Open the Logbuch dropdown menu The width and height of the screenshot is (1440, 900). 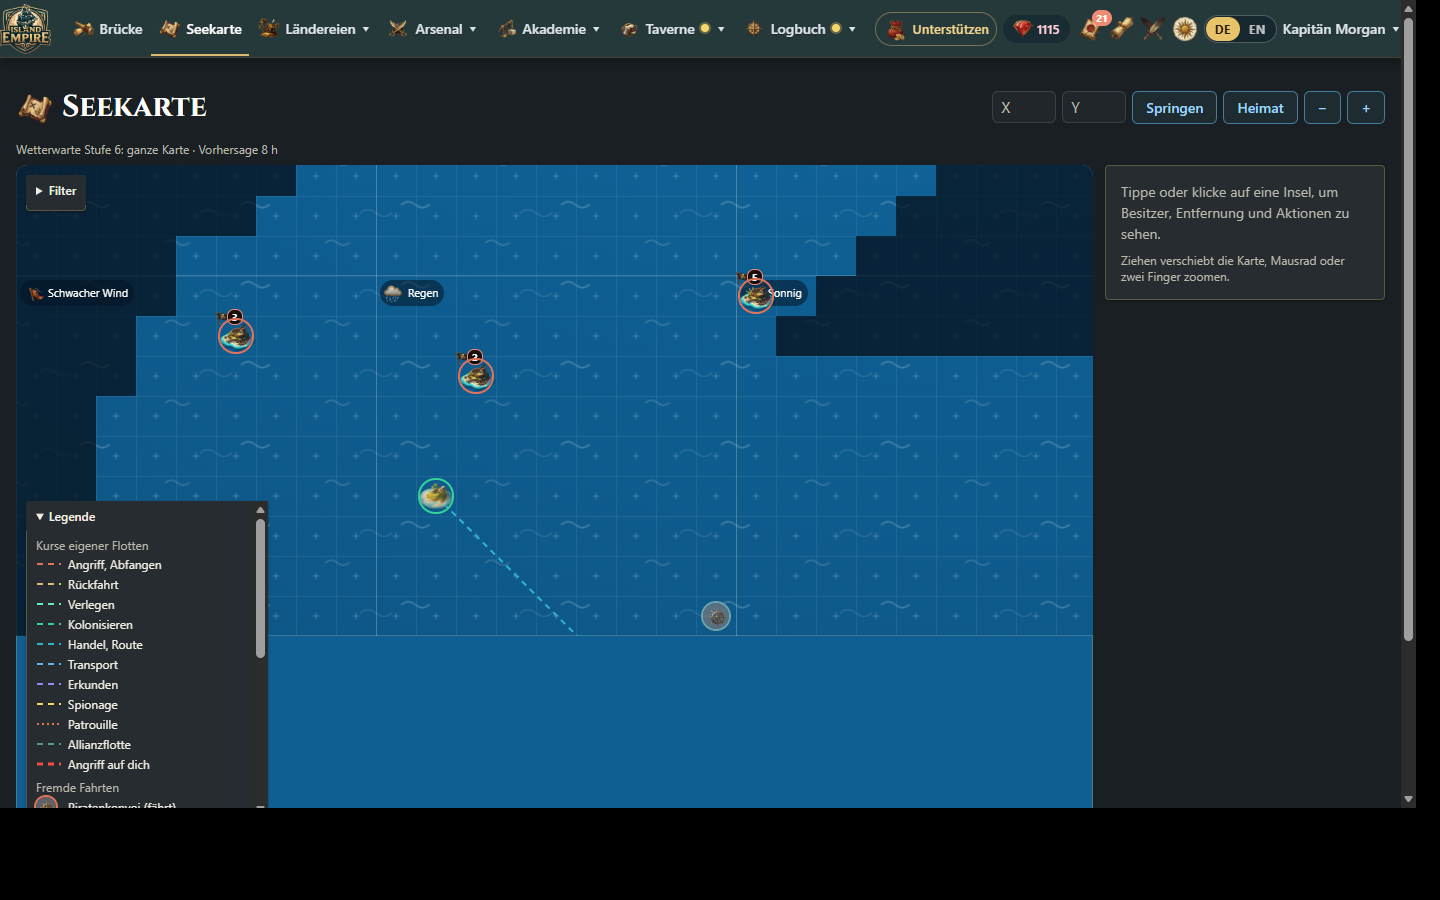click(x=800, y=29)
